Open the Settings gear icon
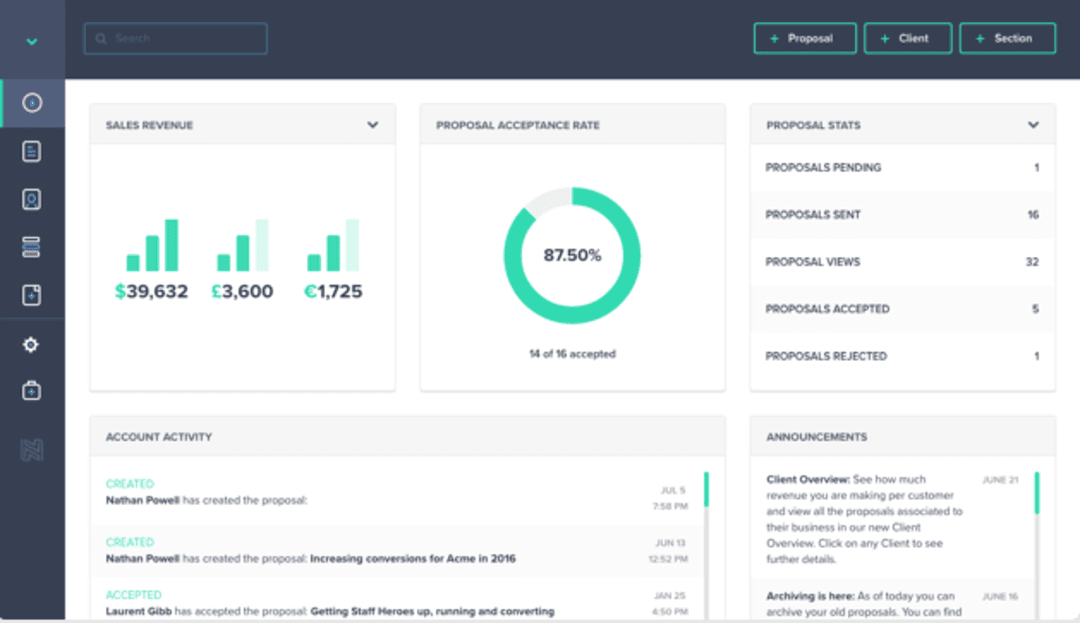The height and width of the screenshot is (623, 1080). (x=32, y=344)
